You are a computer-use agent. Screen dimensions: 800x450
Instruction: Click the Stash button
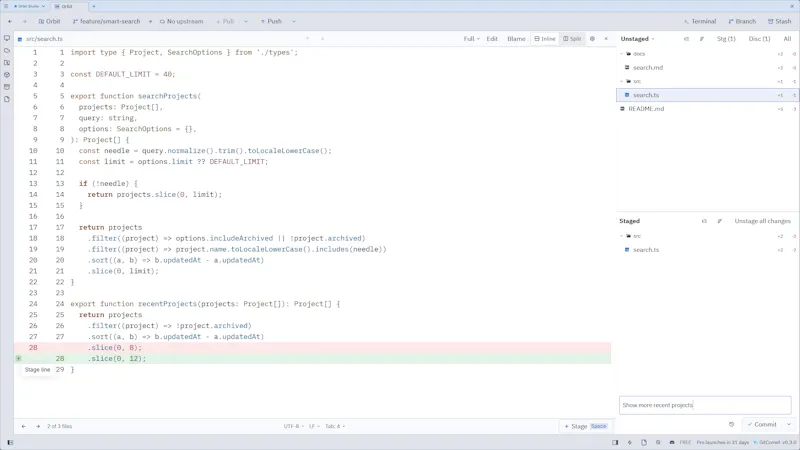[x=779, y=21]
